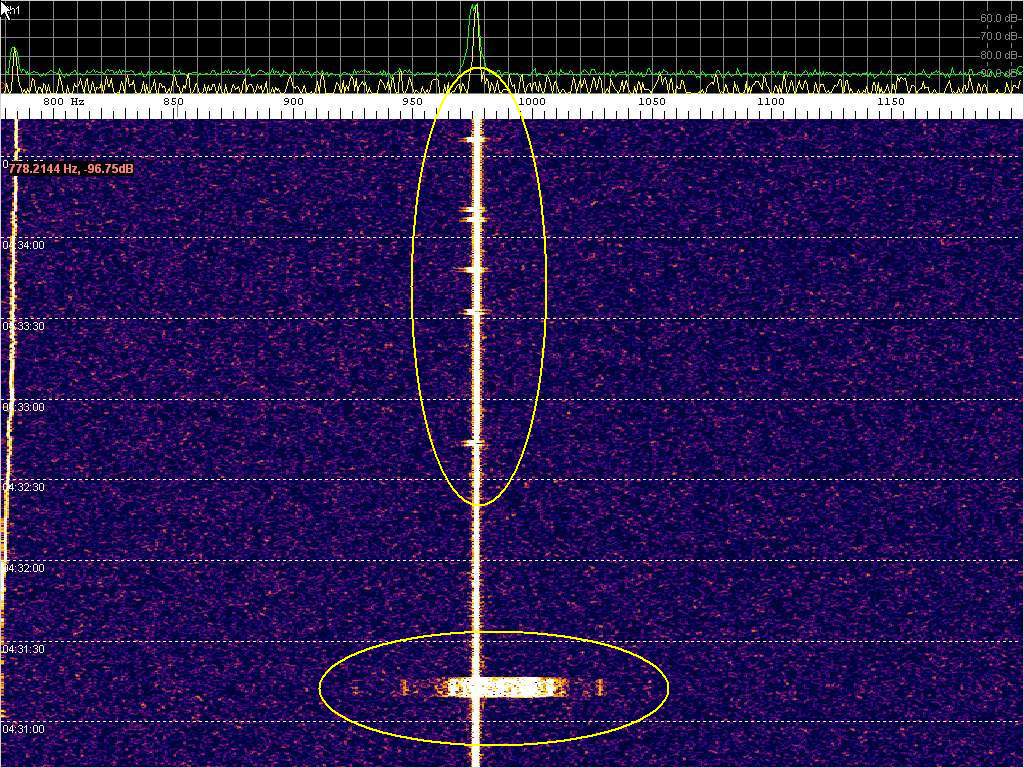Click the 04:31:00 time label

23,729
